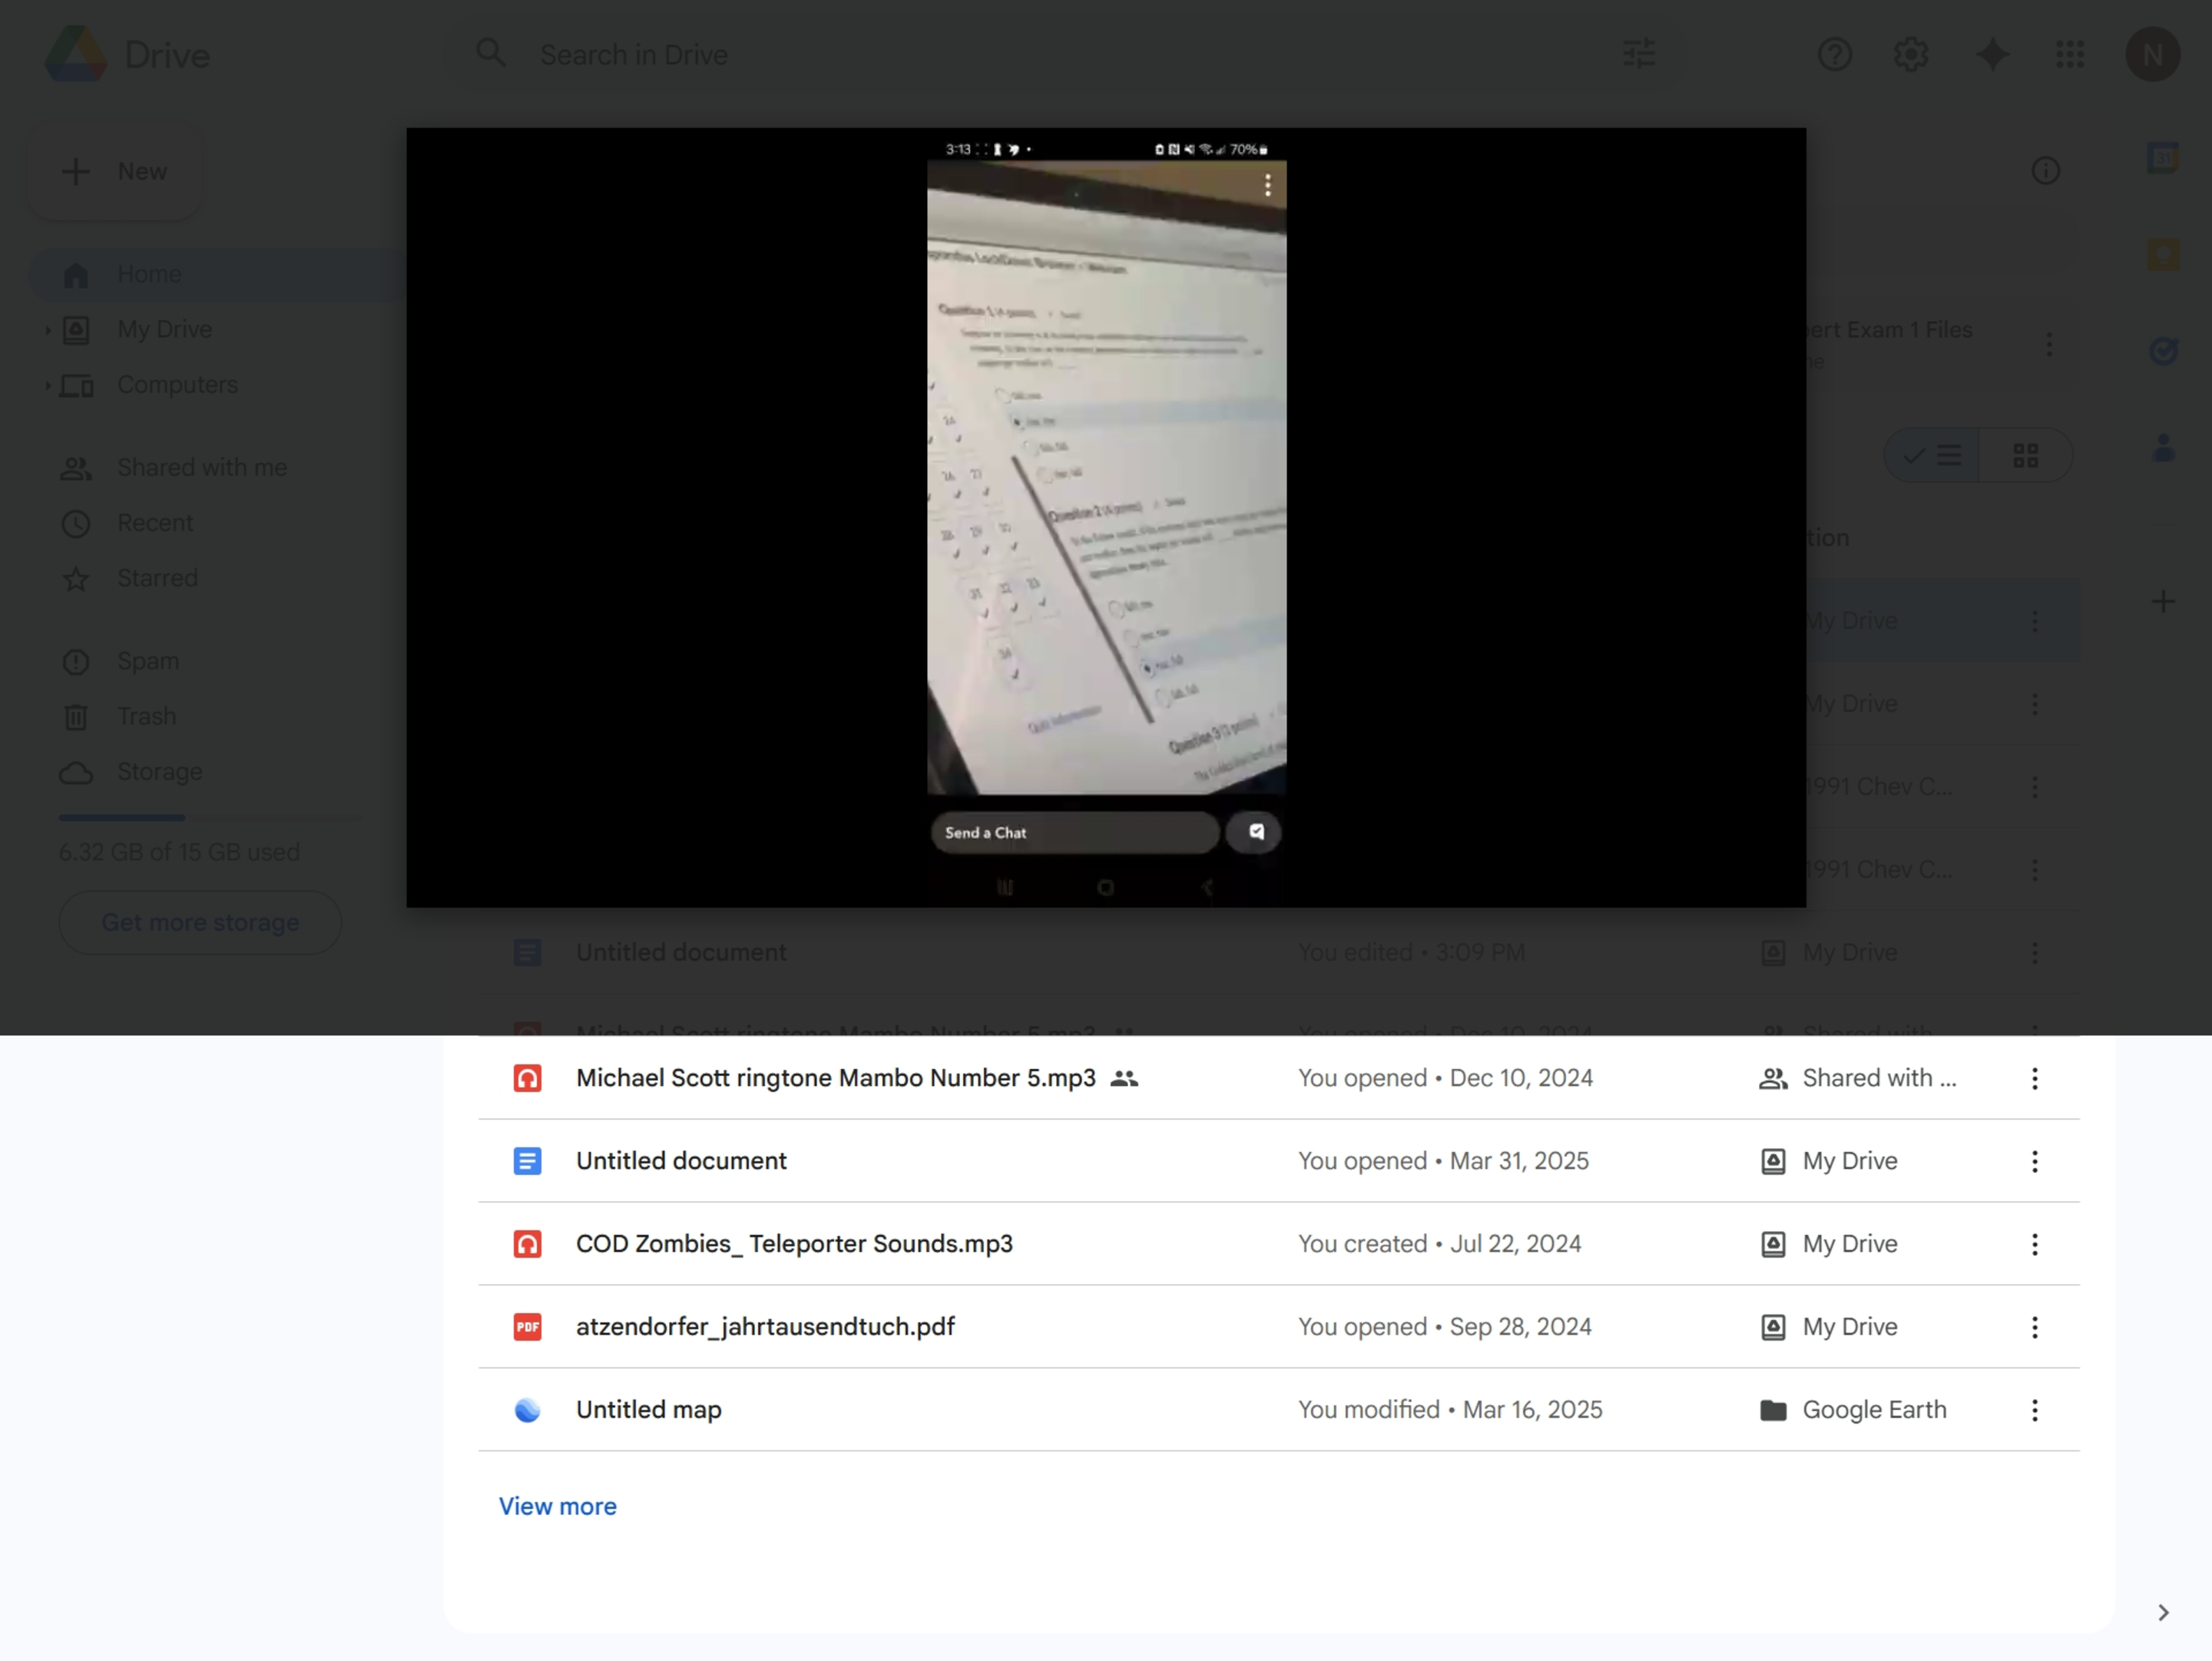The width and height of the screenshot is (2212, 1661).
Task: Open more actions for COD Zombies mp3 row
Action: point(2034,1244)
